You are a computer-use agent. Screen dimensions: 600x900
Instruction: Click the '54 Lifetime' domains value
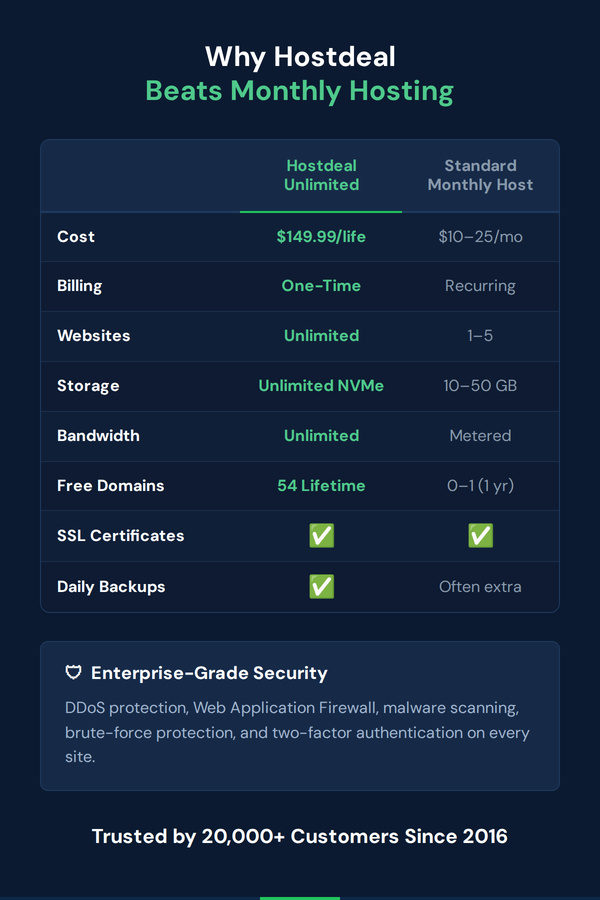pyautogui.click(x=321, y=486)
